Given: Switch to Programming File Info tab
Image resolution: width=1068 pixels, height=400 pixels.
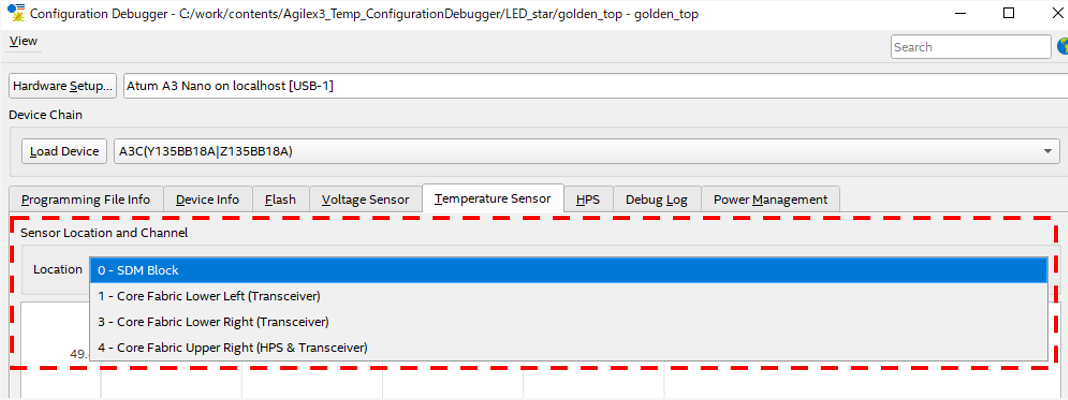Looking at the screenshot, I should click(x=85, y=199).
